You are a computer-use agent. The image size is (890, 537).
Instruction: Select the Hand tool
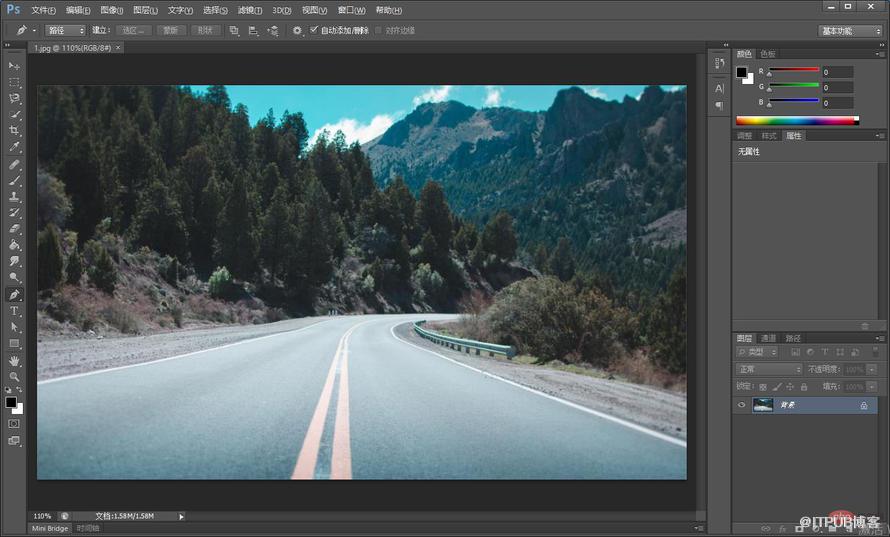pyautogui.click(x=14, y=361)
